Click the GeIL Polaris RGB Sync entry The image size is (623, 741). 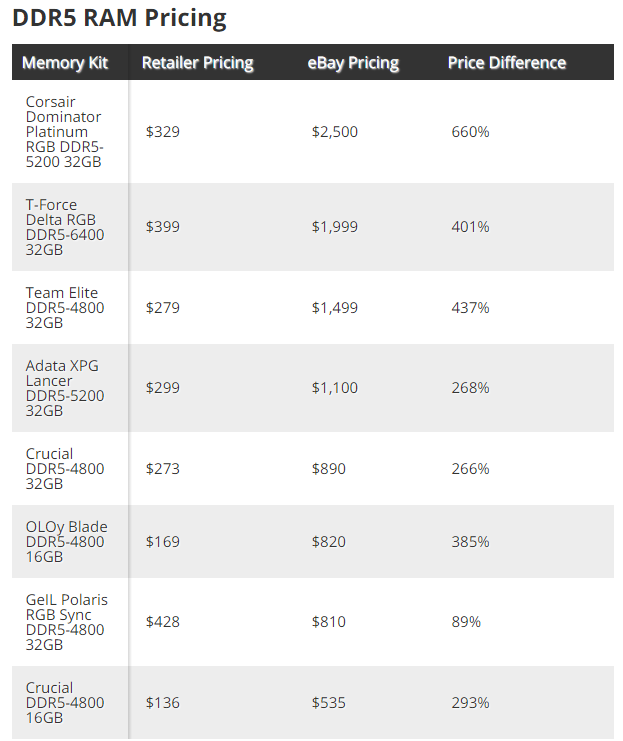tap(66, 622)
